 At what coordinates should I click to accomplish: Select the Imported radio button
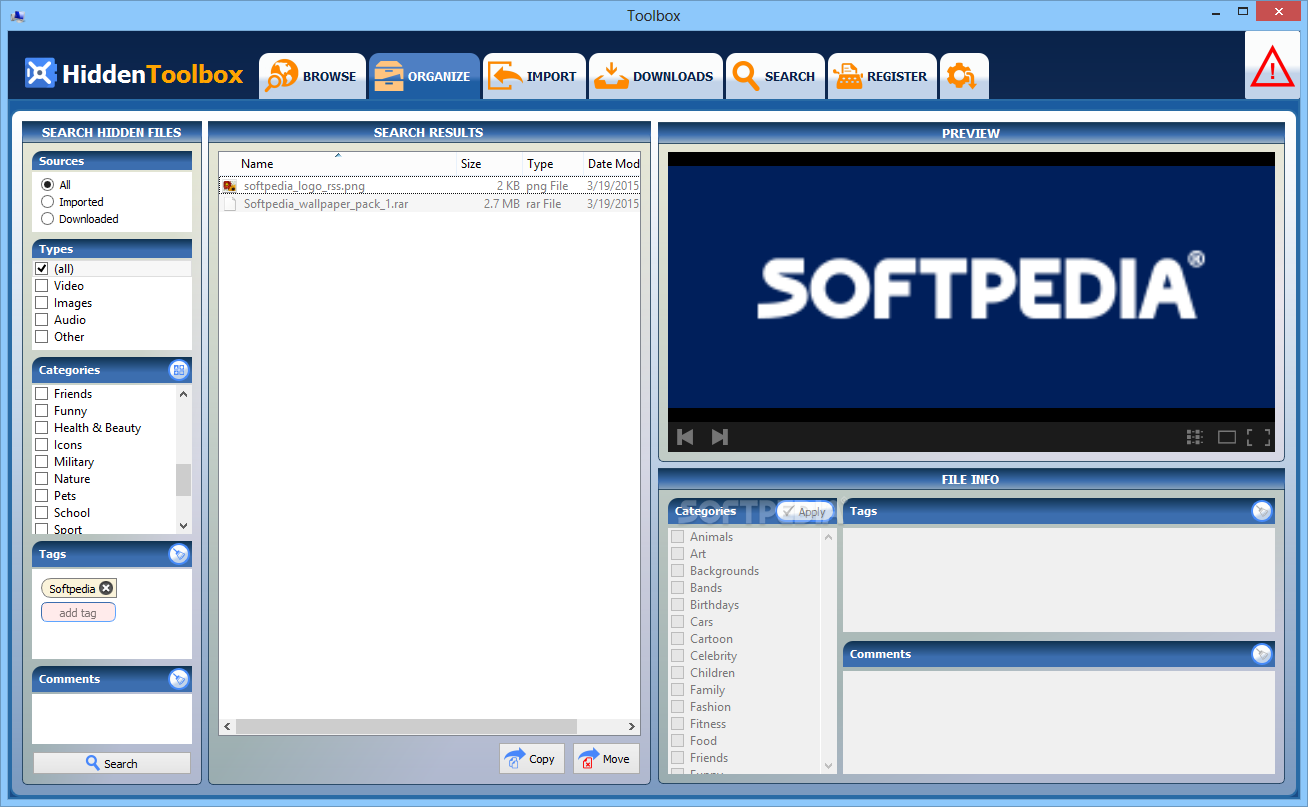pos(47,201)
